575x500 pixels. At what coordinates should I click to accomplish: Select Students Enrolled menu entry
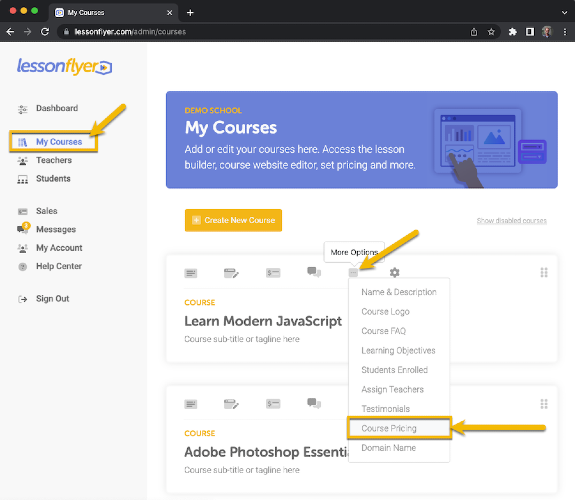click(x=394, y=370)
